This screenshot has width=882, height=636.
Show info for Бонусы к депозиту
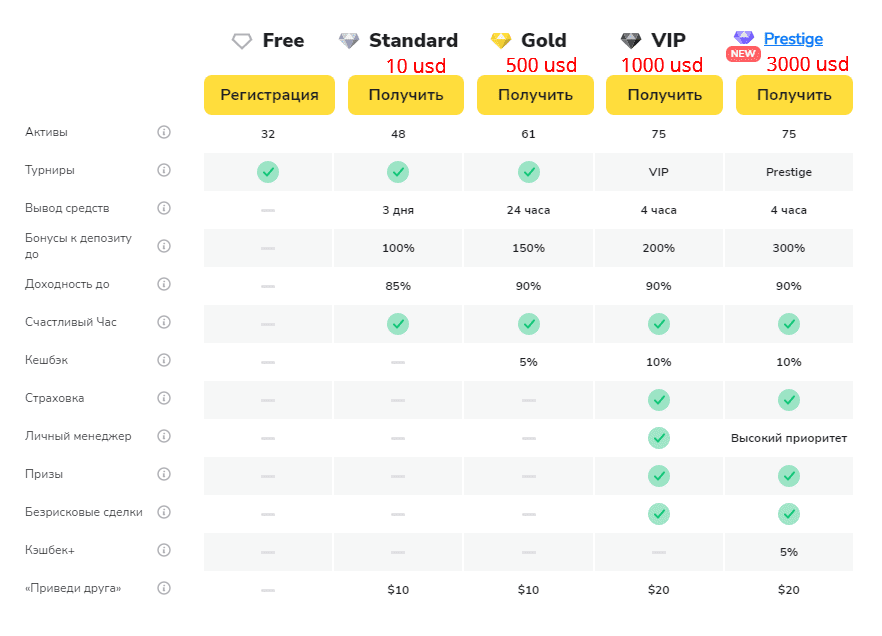coord(164,246)
